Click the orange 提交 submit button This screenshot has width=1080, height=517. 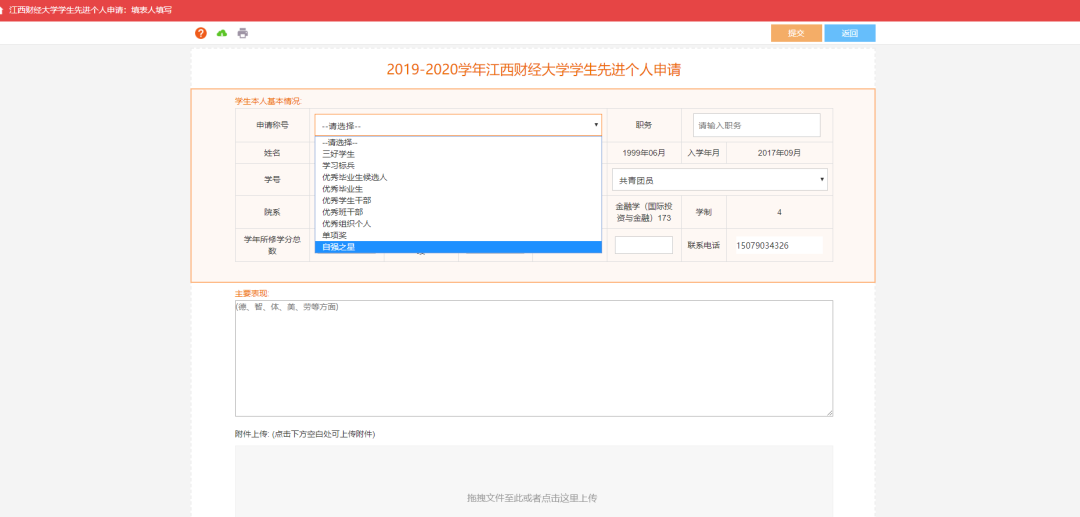[x=796, y=33]
